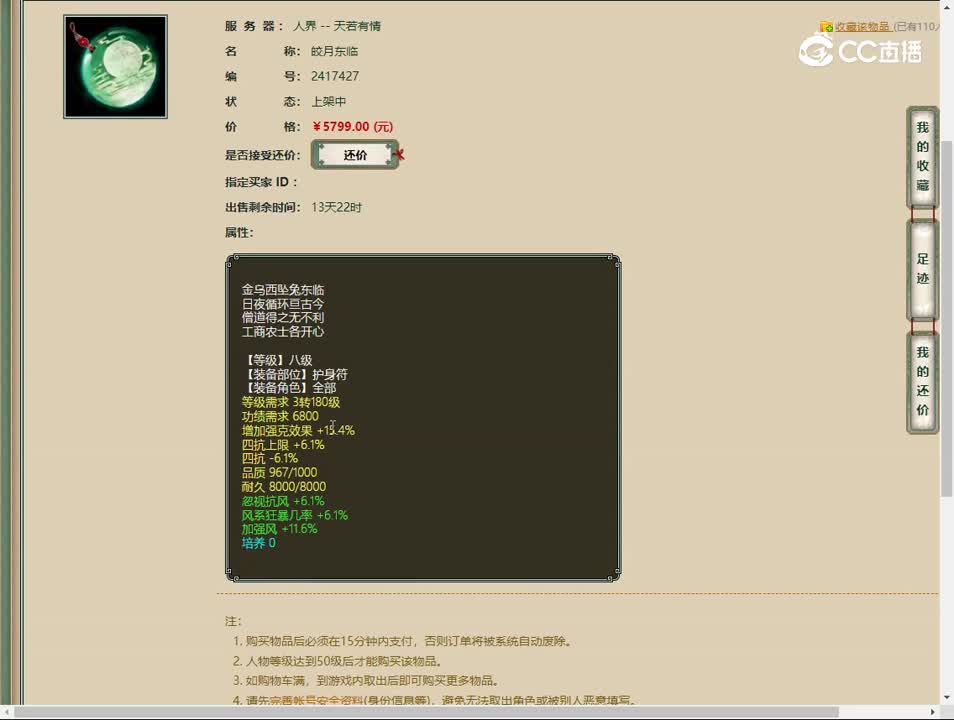Click the 还价 bargain button
Viewport: 954px width, 720px height.
coord(355,154)
